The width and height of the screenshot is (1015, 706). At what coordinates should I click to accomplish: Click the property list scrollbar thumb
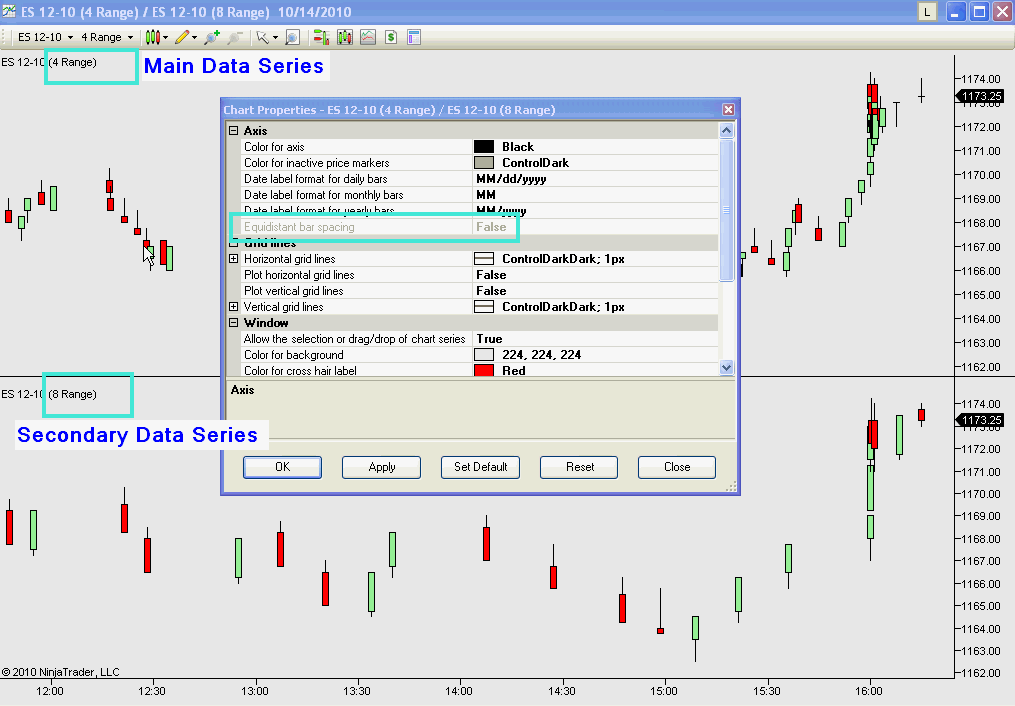(x=726, y=210)
